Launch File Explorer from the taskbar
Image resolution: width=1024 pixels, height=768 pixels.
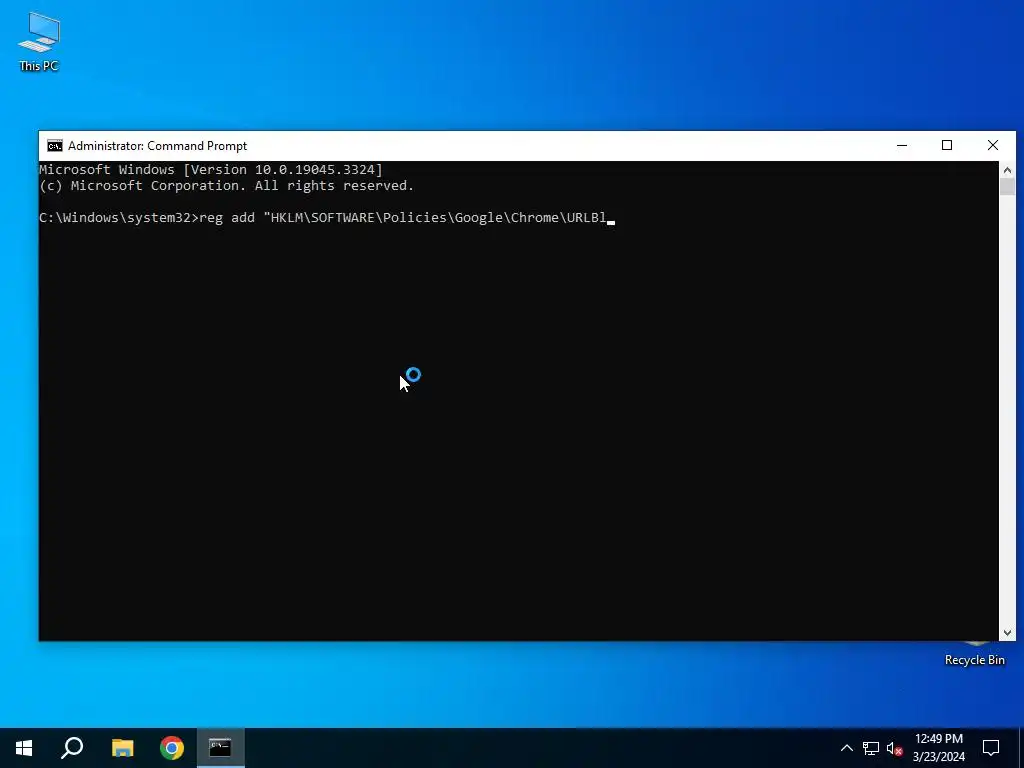click(x=122, y=748)
